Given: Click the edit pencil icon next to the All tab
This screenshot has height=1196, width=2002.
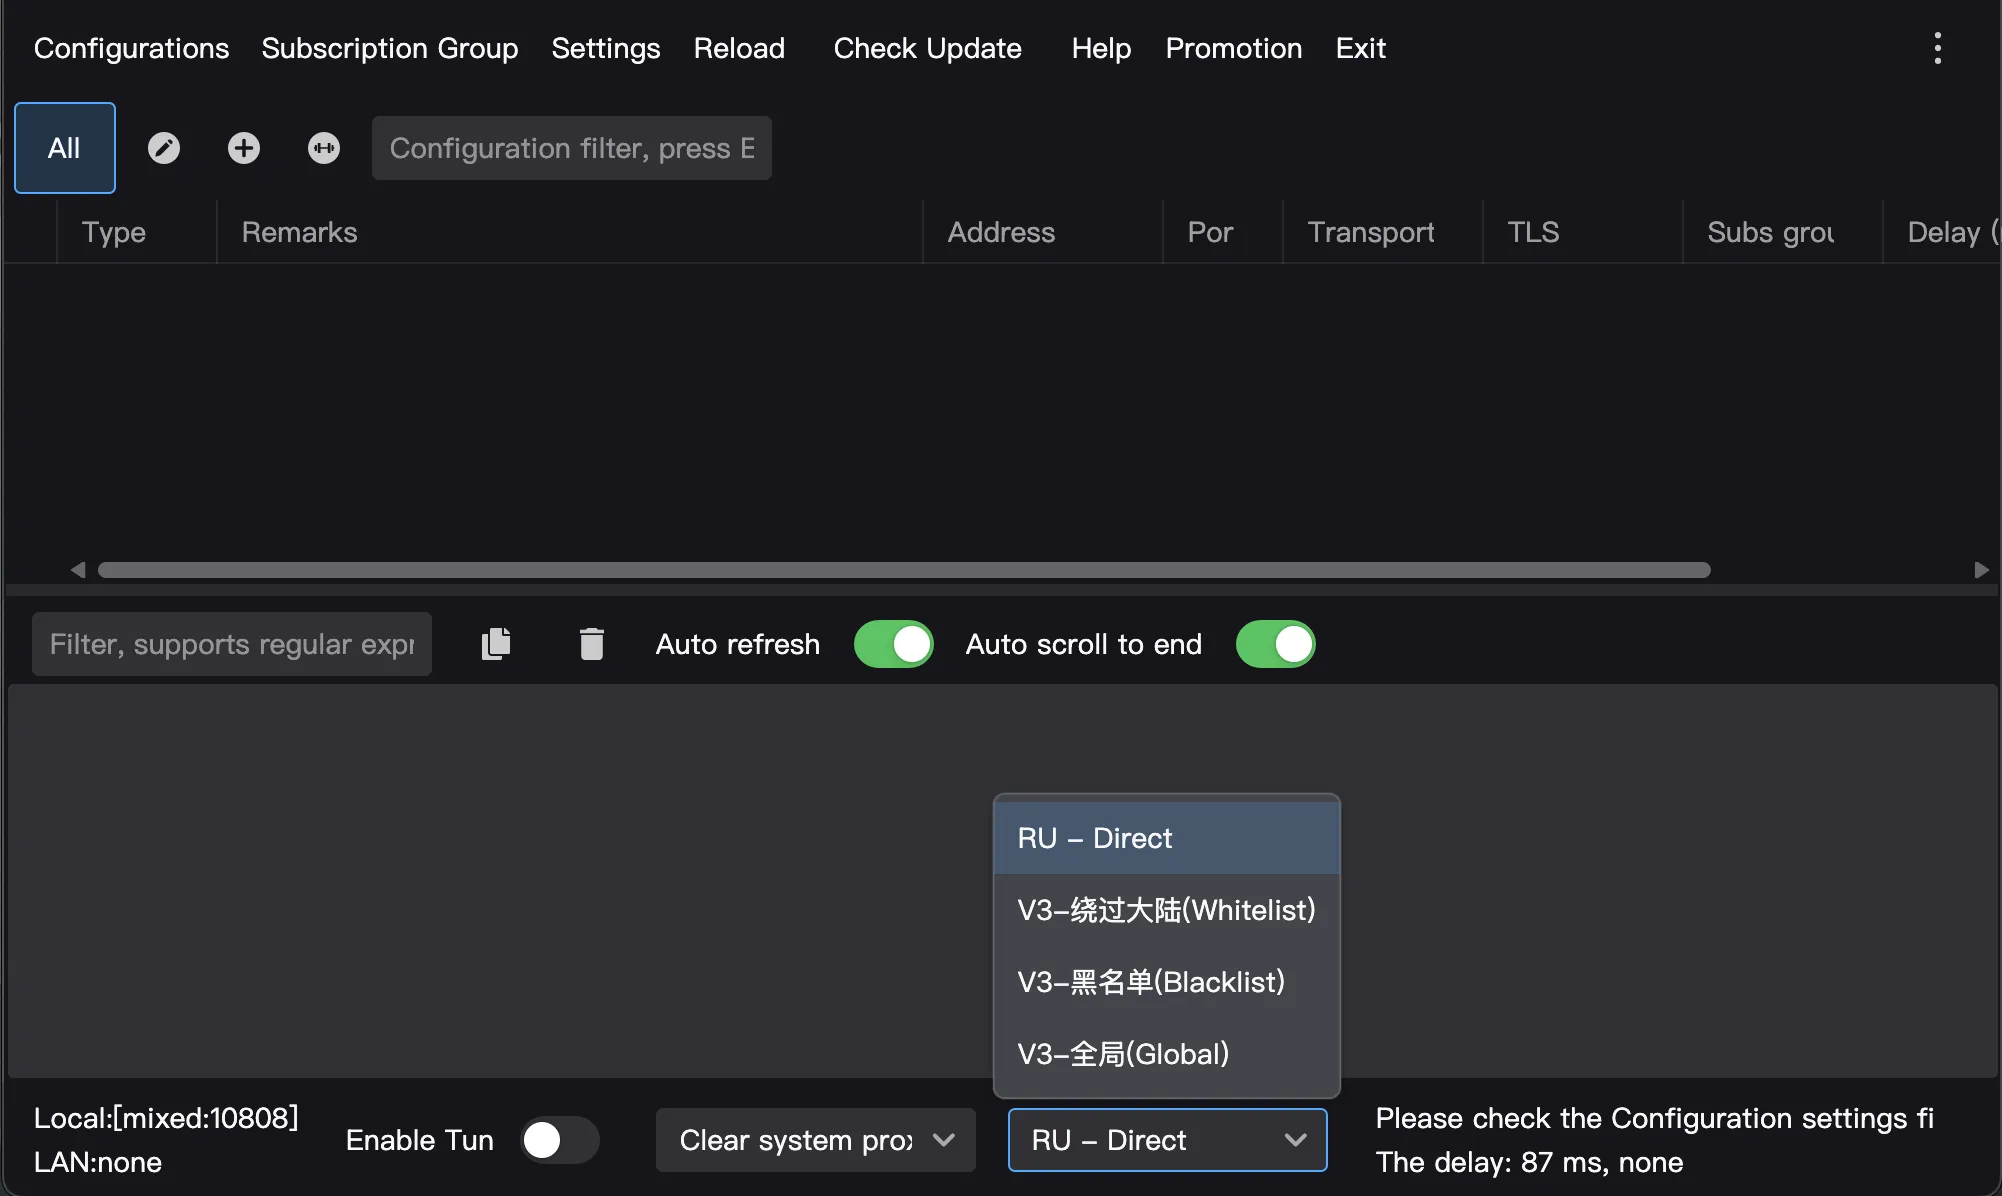Looking at the screenshot, I should [164, 148].
